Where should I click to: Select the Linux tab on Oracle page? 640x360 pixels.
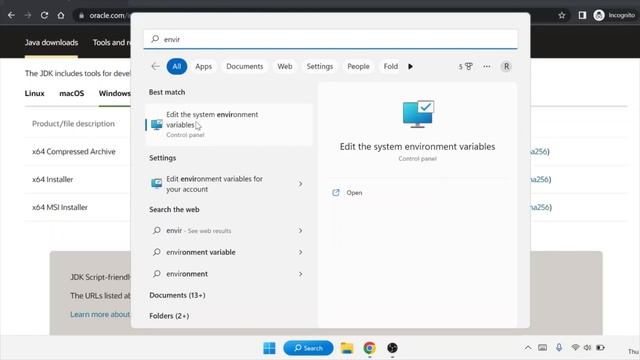click(34, 93)
